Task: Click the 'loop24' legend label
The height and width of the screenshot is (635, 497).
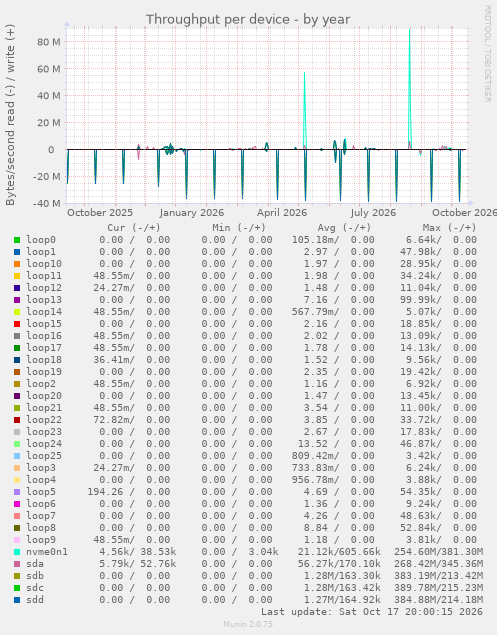Action: pos(44,444)
